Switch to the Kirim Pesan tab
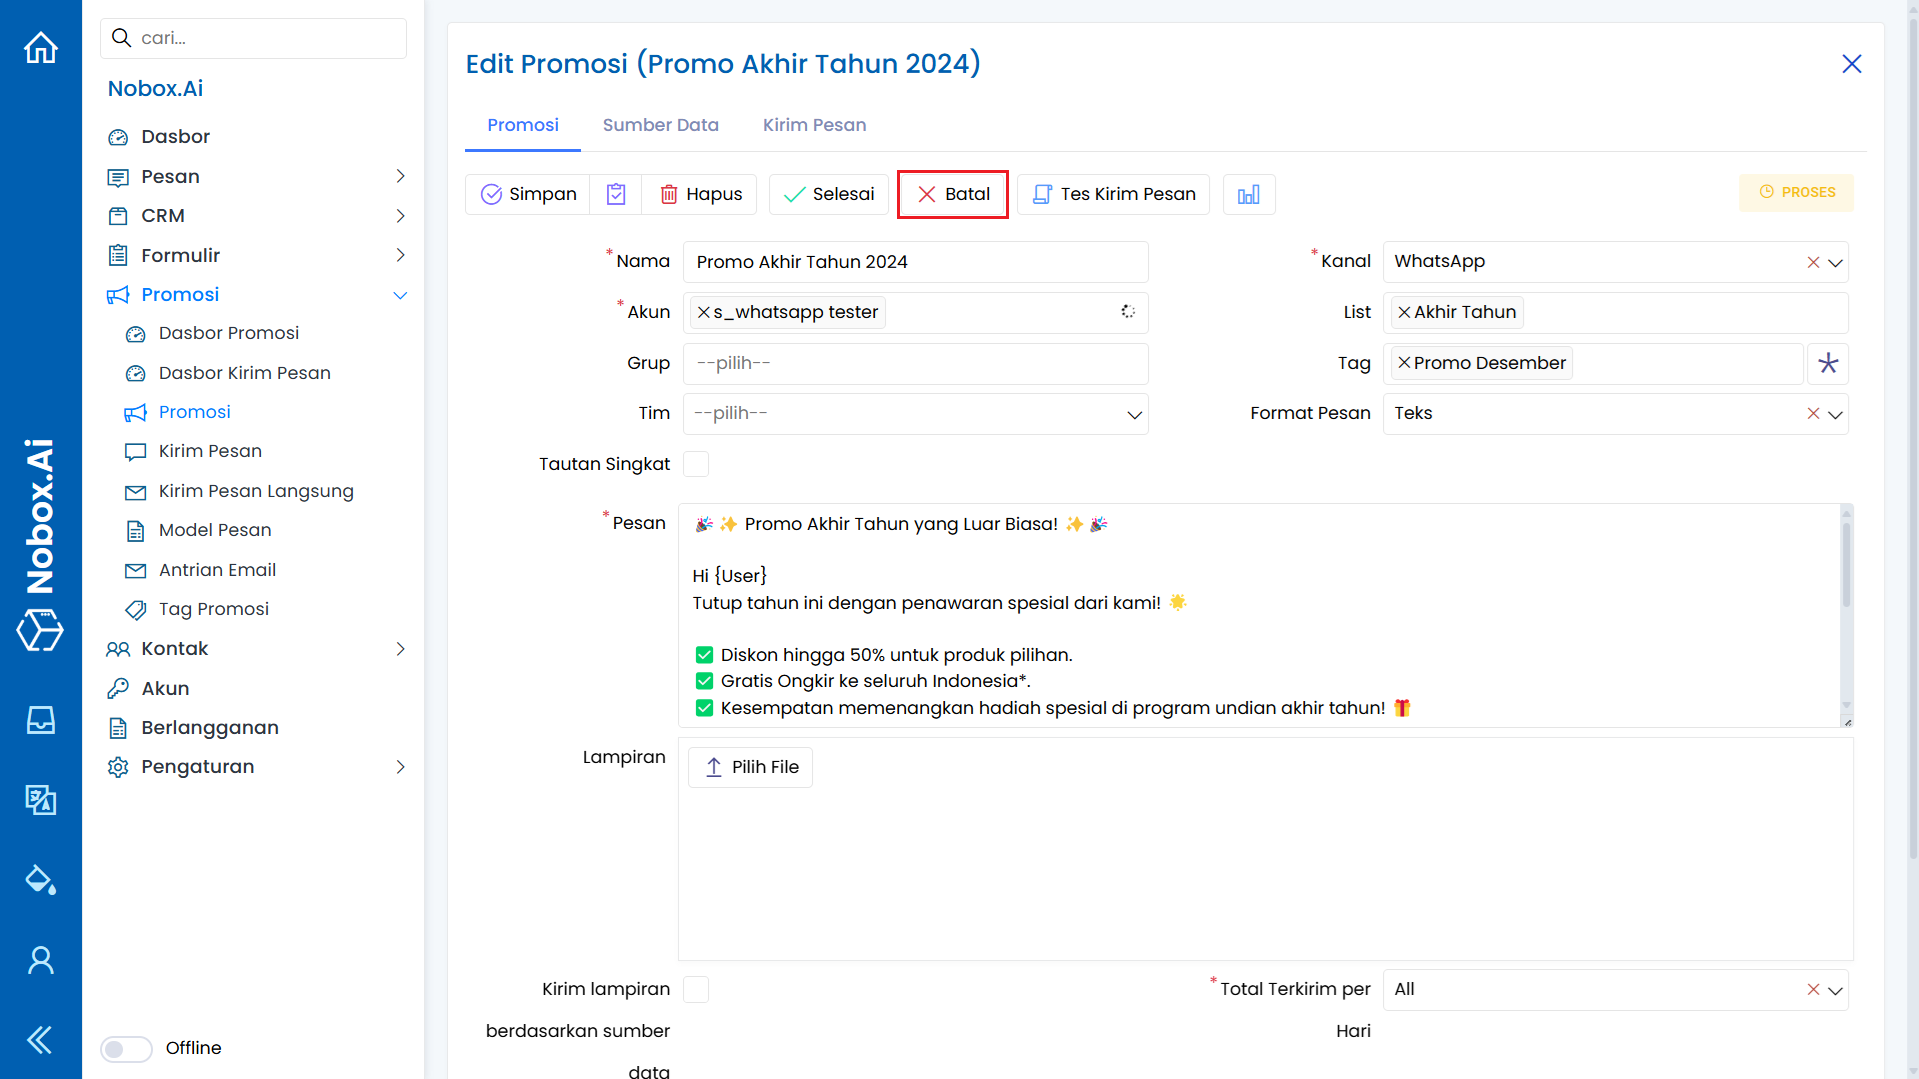The image size is (1919, 1079). tap(814, 125)
